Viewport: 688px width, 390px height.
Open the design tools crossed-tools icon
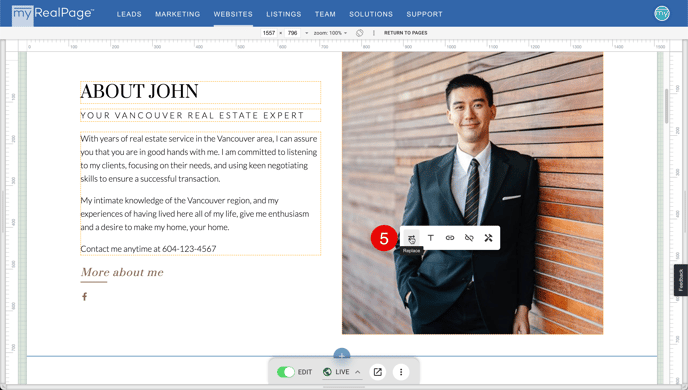(488, 238)
